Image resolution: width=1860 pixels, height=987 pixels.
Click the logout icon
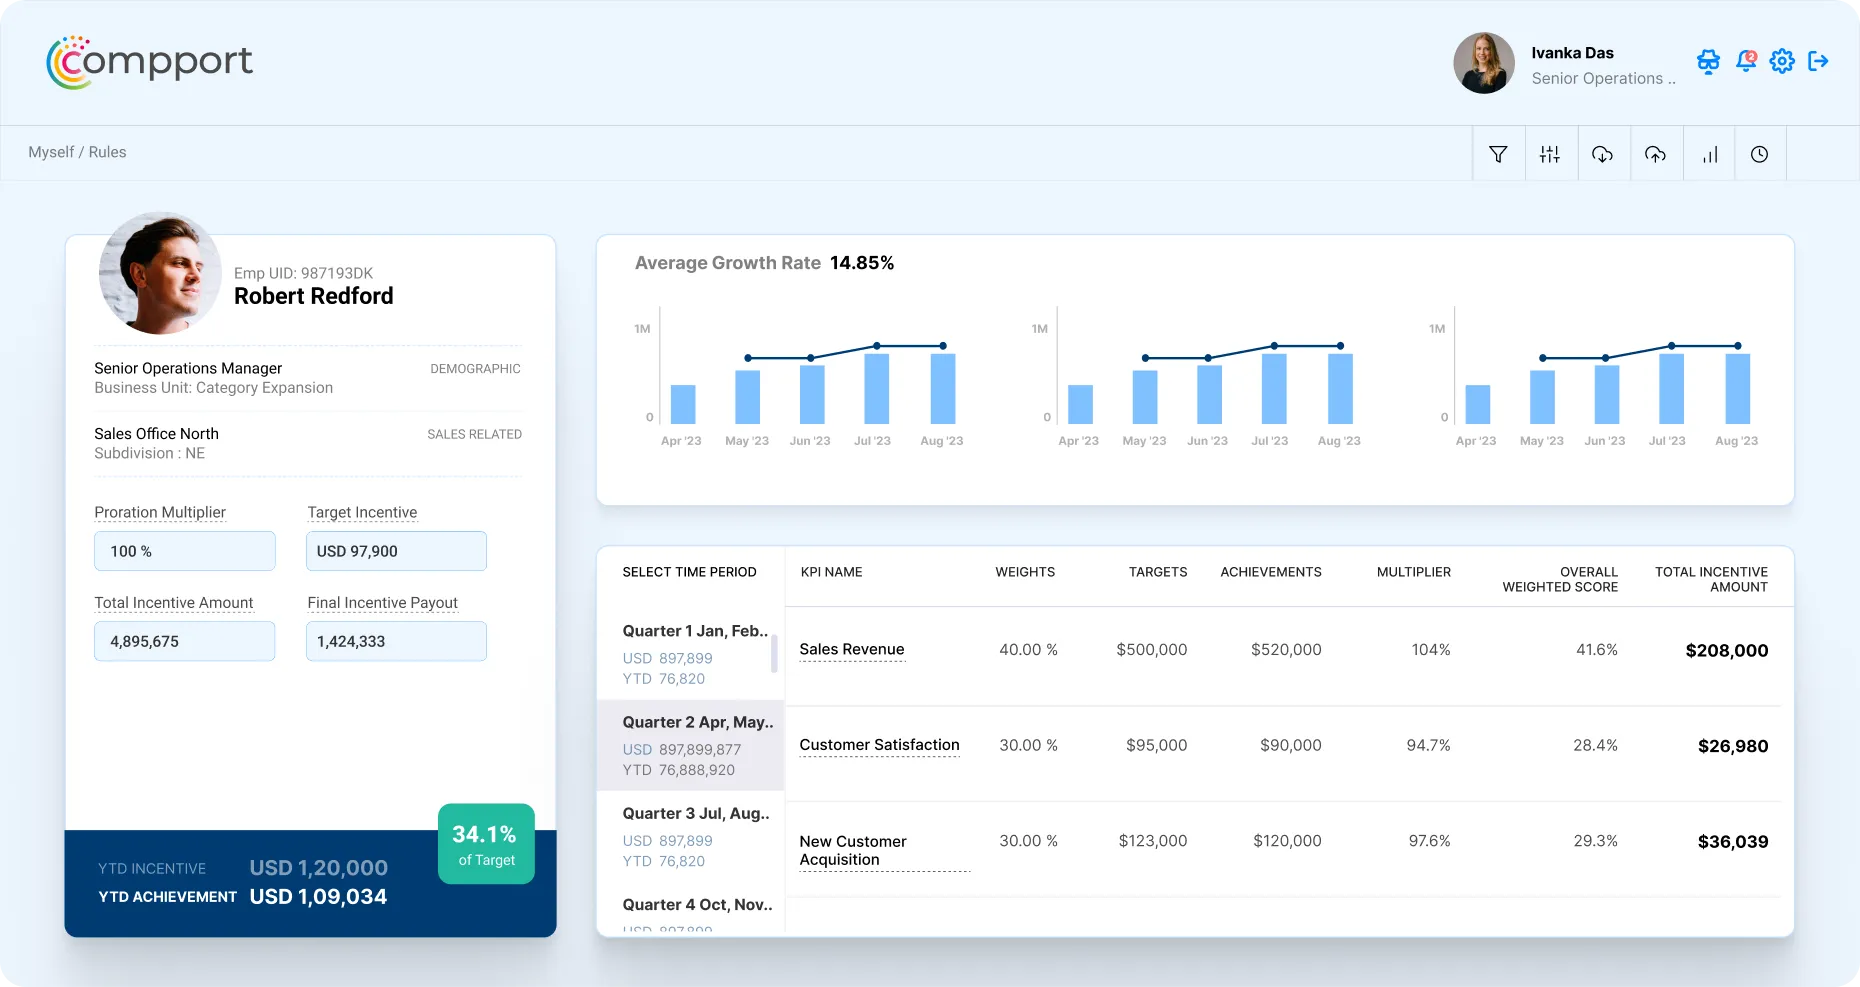(x=1818, y=61)
